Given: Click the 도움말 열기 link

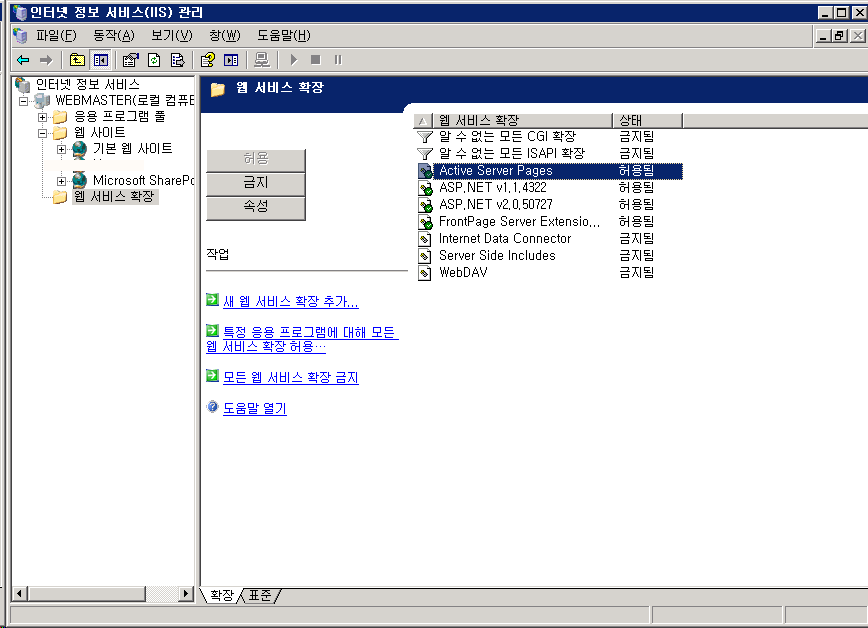Looking at the screenshot, I should [255, 408].
